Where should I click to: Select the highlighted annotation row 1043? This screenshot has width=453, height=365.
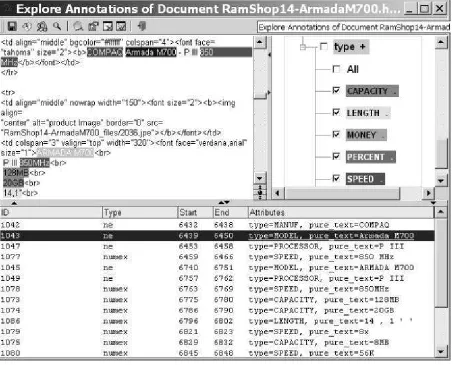pos(217,236)
